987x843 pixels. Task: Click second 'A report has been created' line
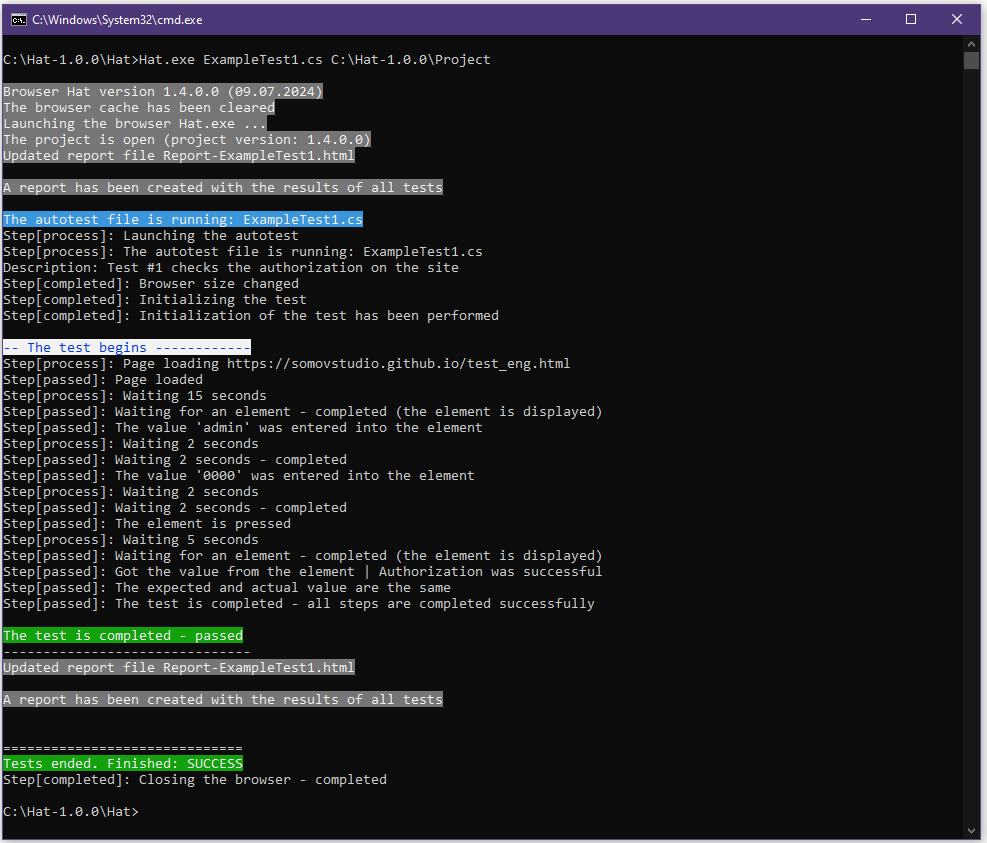pyautogui.click(x=223, y=699)
